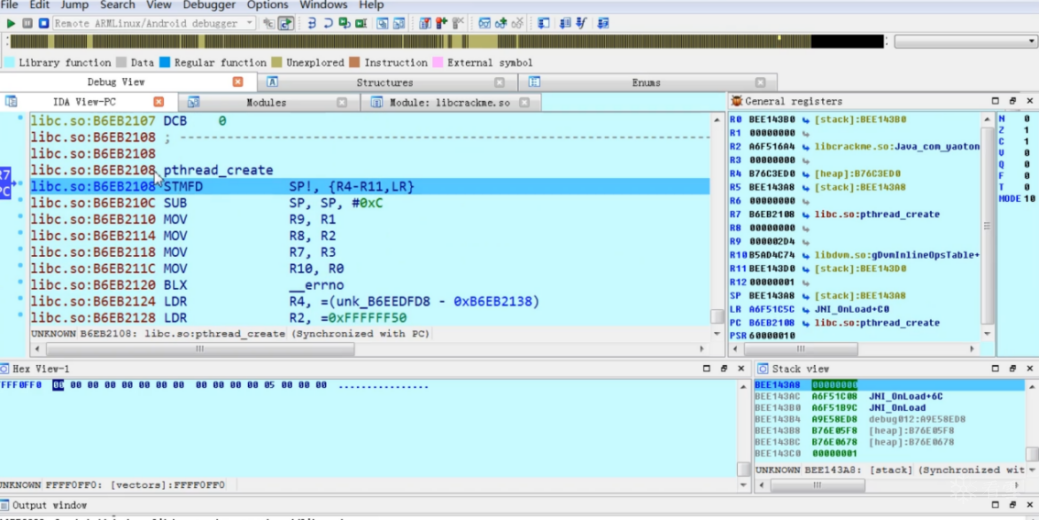The width and height of the screenshot is (1039, 520).
Task: Terminate process with the stop icon
Action: tap(44, 23)
